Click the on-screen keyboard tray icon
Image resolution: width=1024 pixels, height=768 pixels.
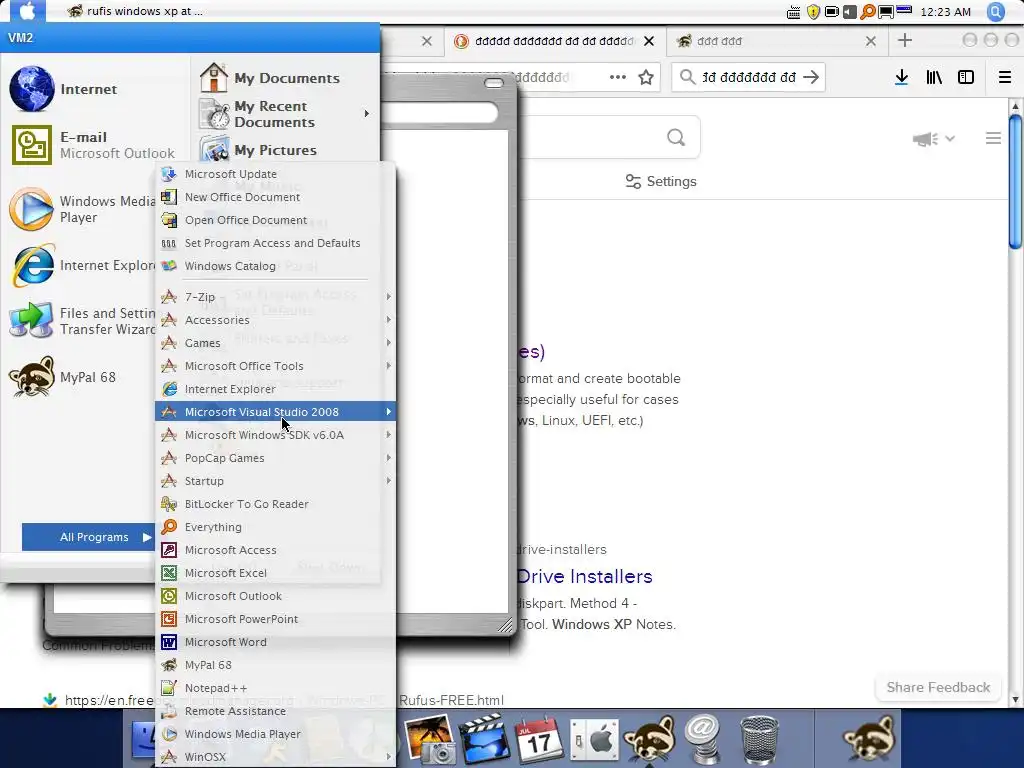[793, 12]
